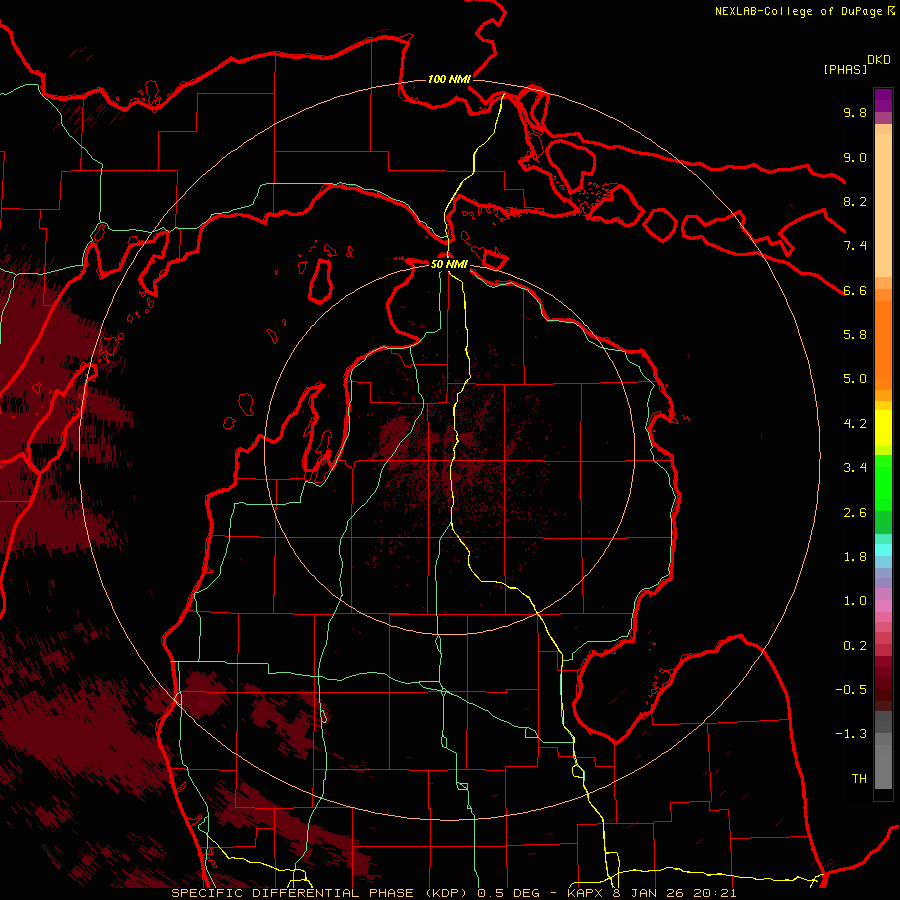Click the 1.8 legend value
The width and height of the screenshot is (900, 900).
pyautogui.click(x=855, y=557)
